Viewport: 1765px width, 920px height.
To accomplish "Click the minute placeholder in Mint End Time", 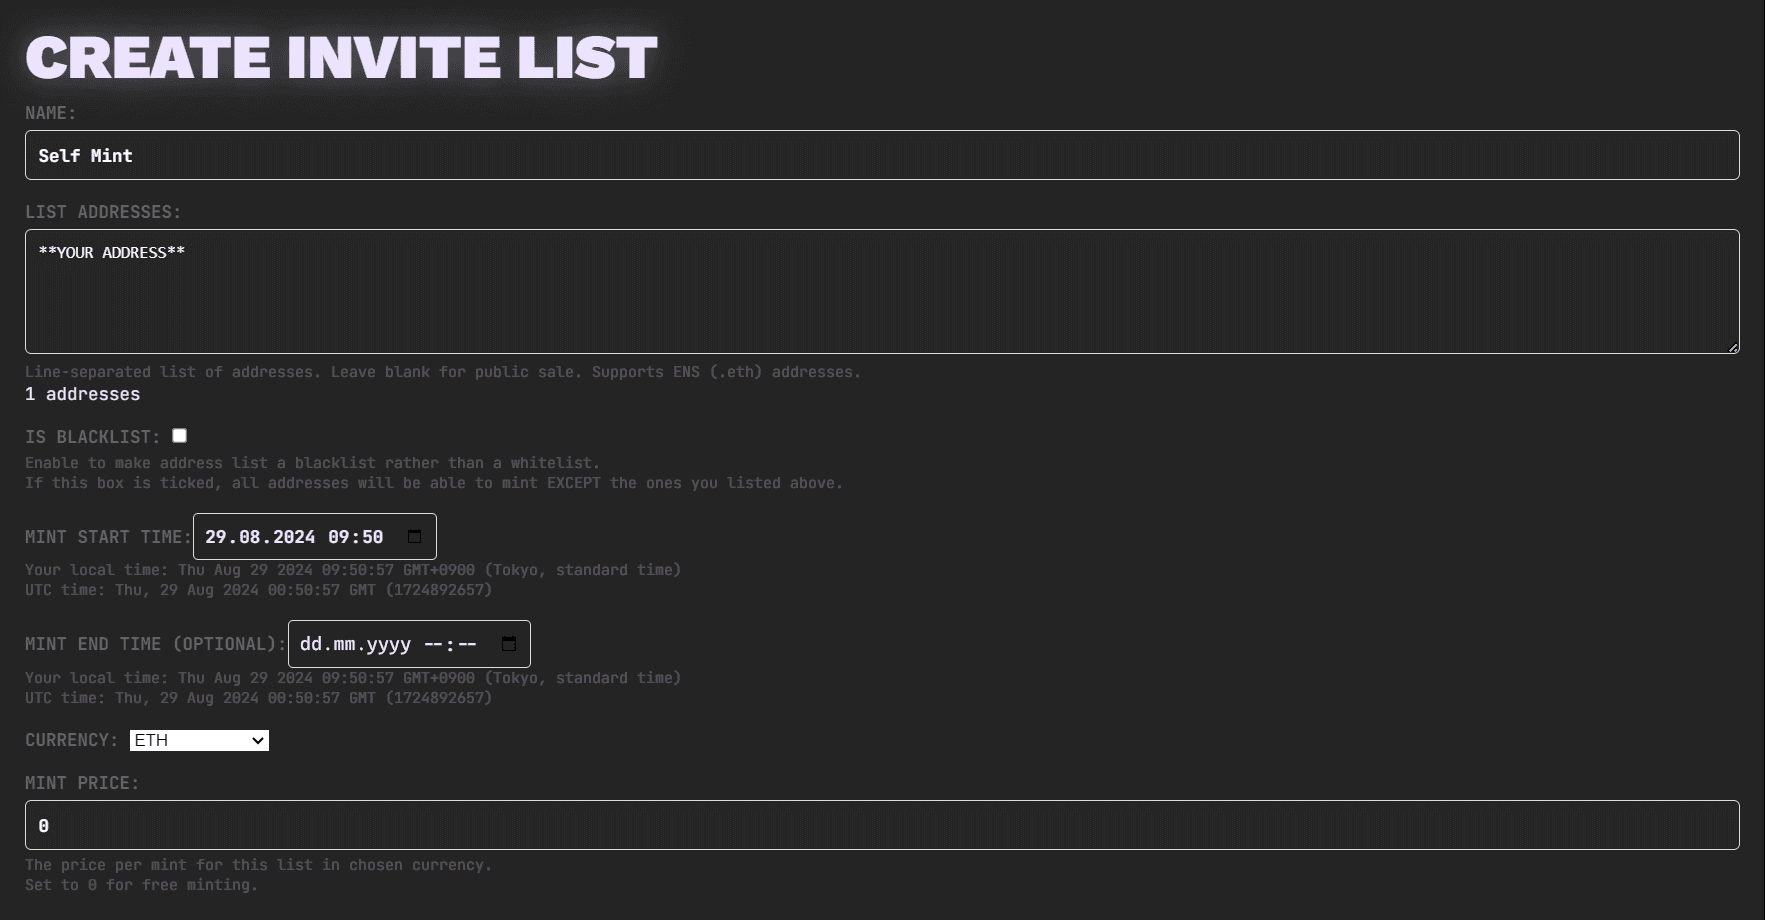I will (466, 644).
